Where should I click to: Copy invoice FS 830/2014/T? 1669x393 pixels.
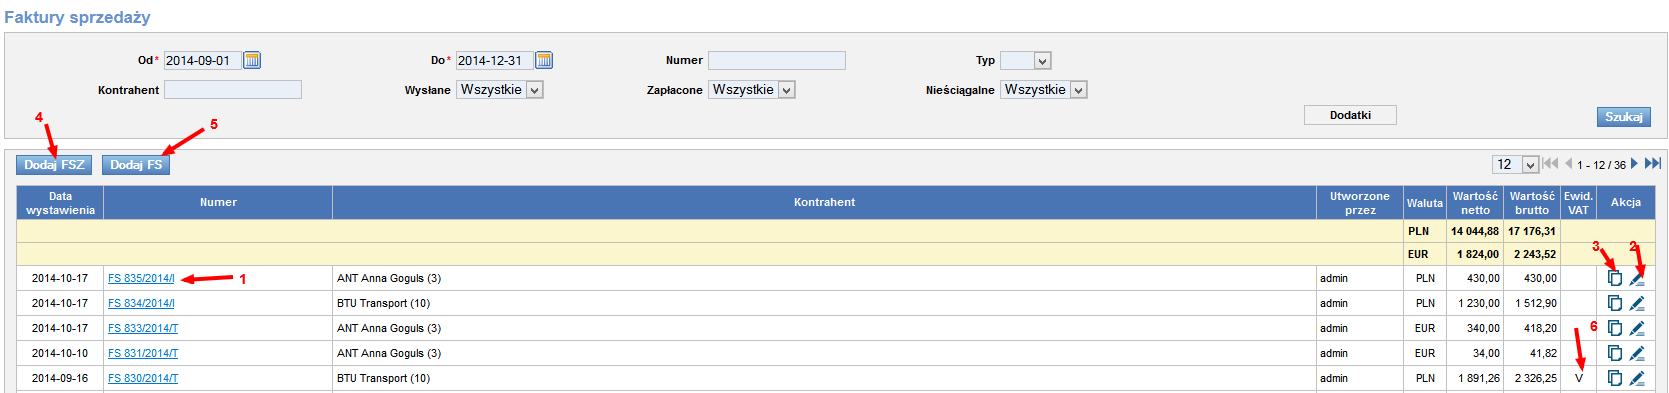1614,378
